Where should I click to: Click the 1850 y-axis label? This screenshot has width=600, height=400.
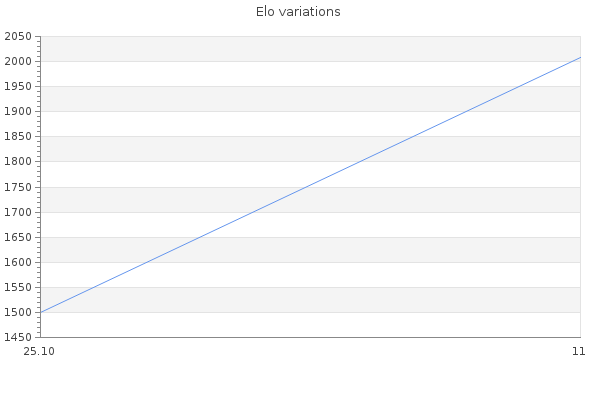19,136
